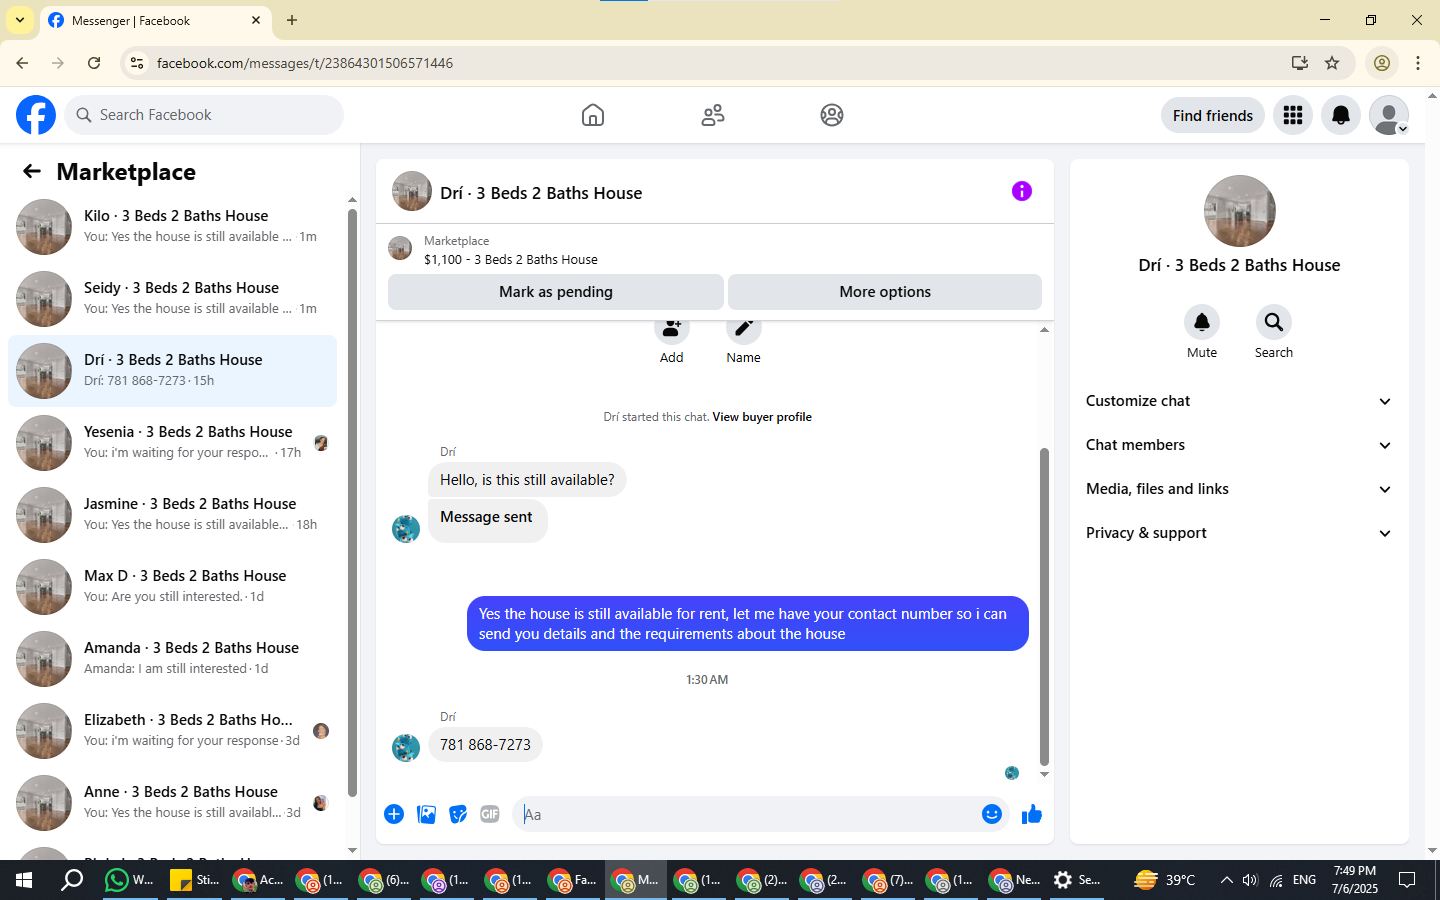Open the emoji picker icon
This screenshot has height=900, width=1440.
[x=992, y=814]
